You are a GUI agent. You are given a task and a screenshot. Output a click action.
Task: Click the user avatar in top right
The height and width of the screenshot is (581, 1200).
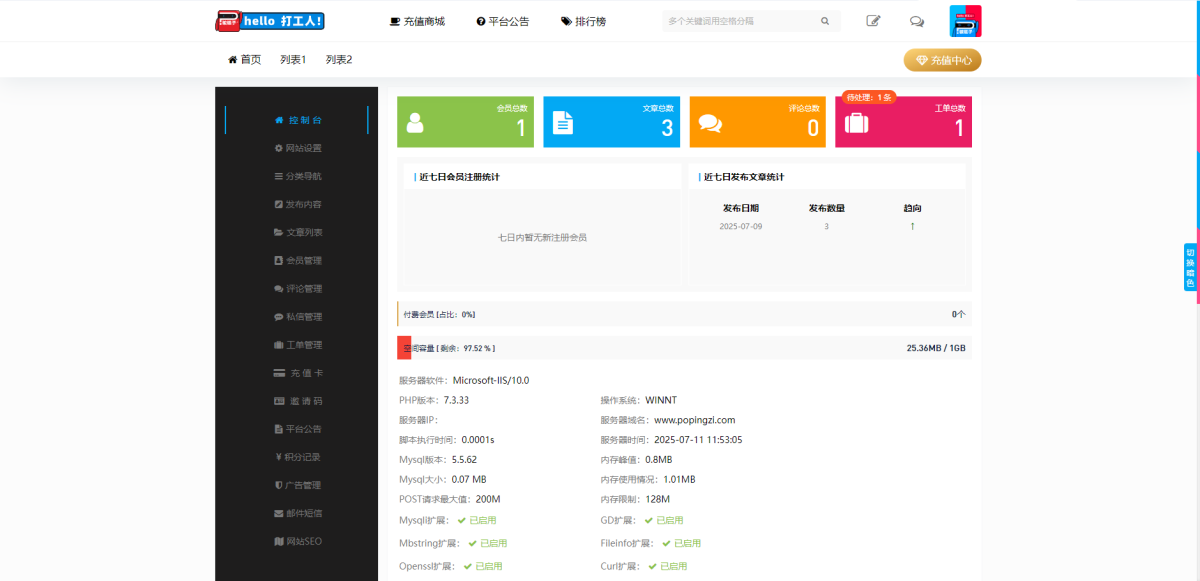965,21
